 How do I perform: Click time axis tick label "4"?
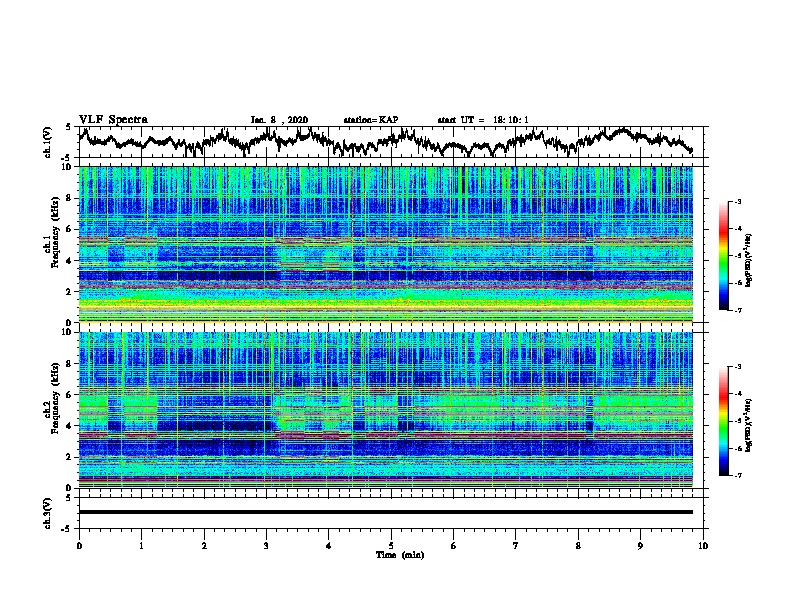(329, 546)
